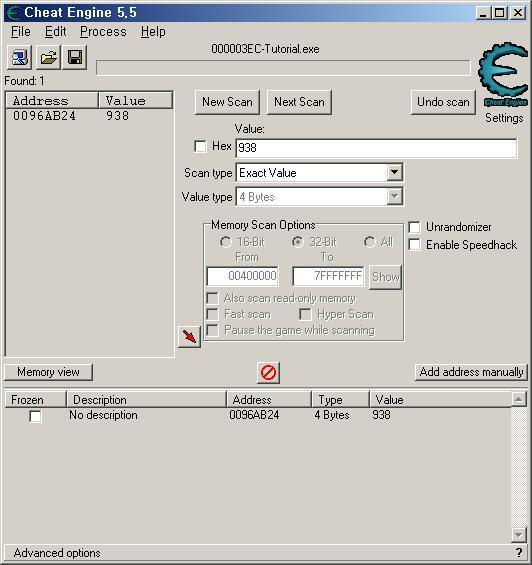The width and height of the screenshot is (532, 565).
Task: Click the 938 value in found results list
Action: [118, 116]
